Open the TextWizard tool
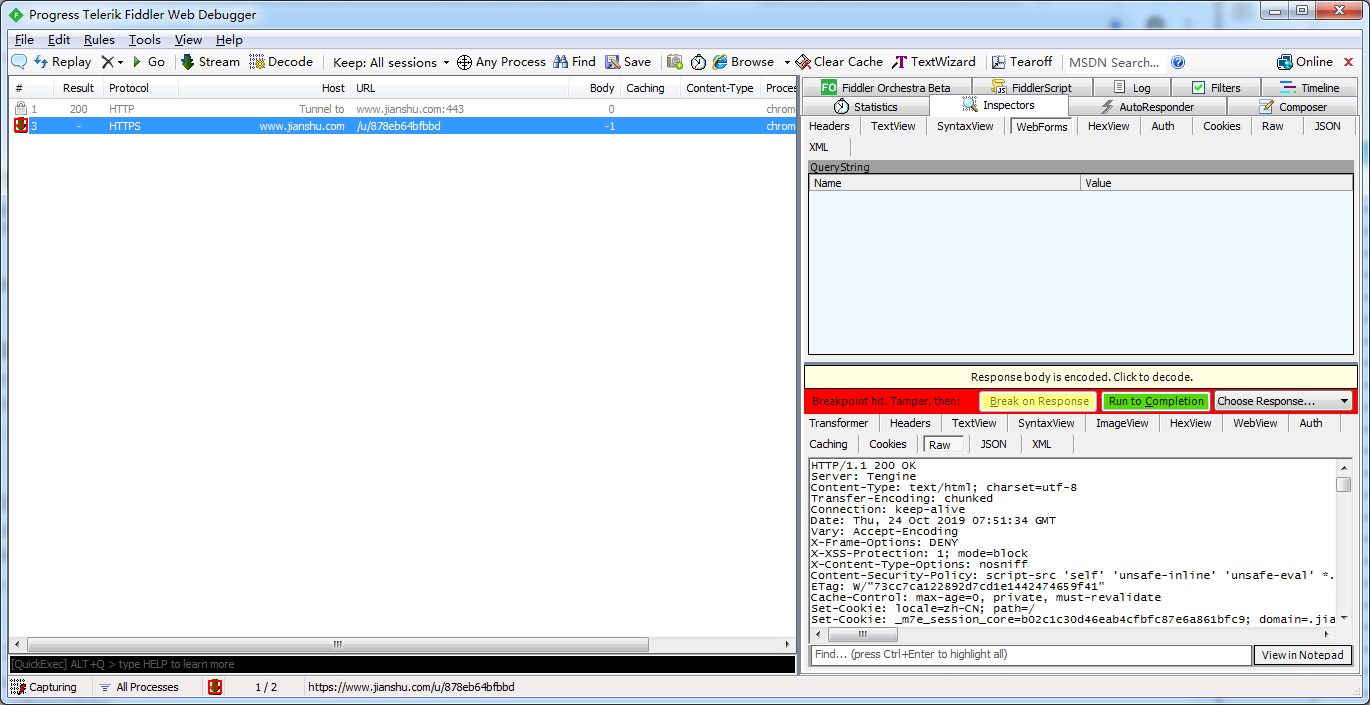This screenshot has height=705, width=1370. 933,62
